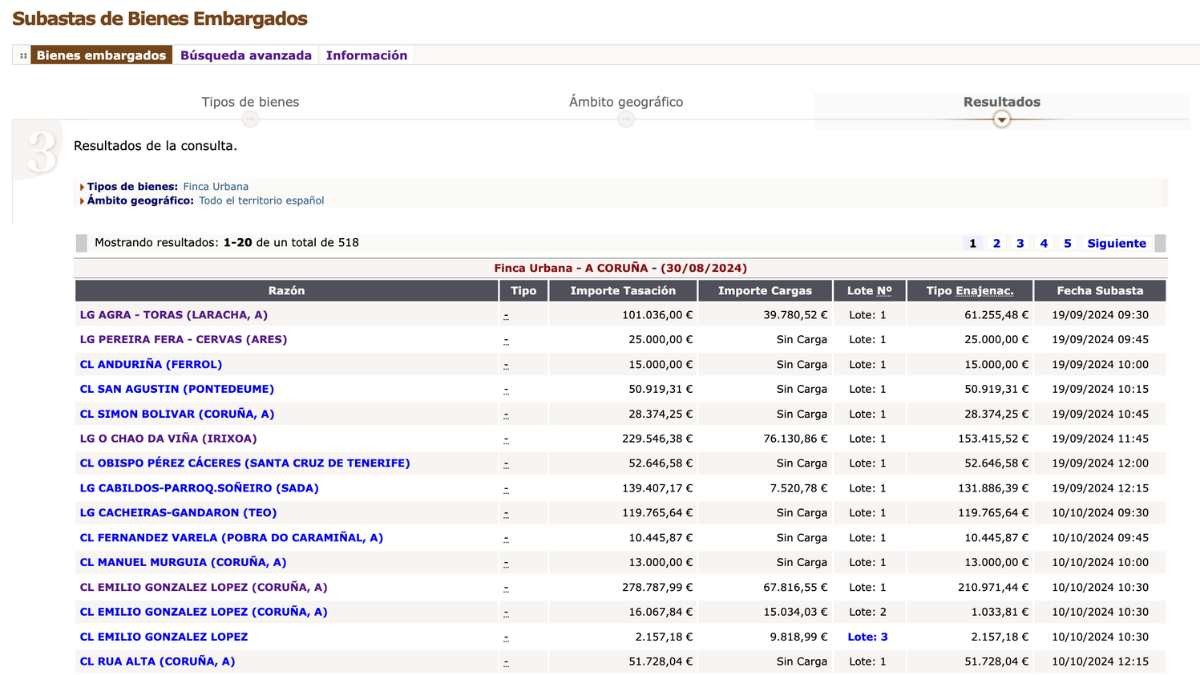Open CL ANDURIÑA (FERROL) listing
This screenshot has height=675, width=1200.
coord(151,364)
